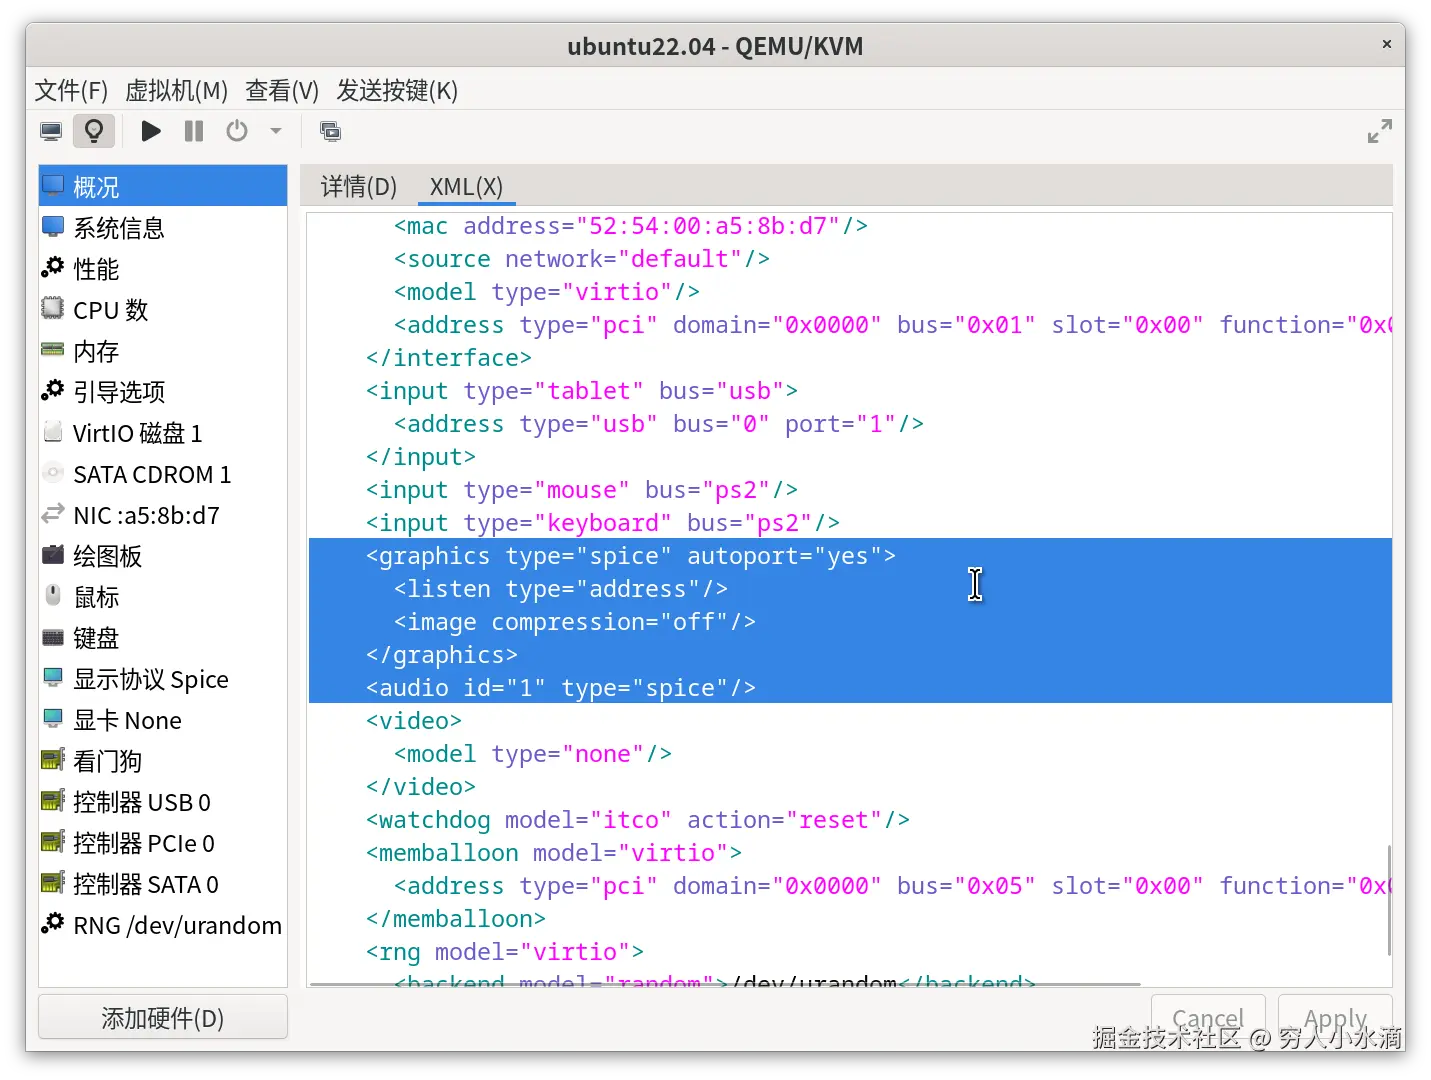Screen dimensions: 1431x1080
Task: Click the model type="none" XML line
Action: pos(532,754)
